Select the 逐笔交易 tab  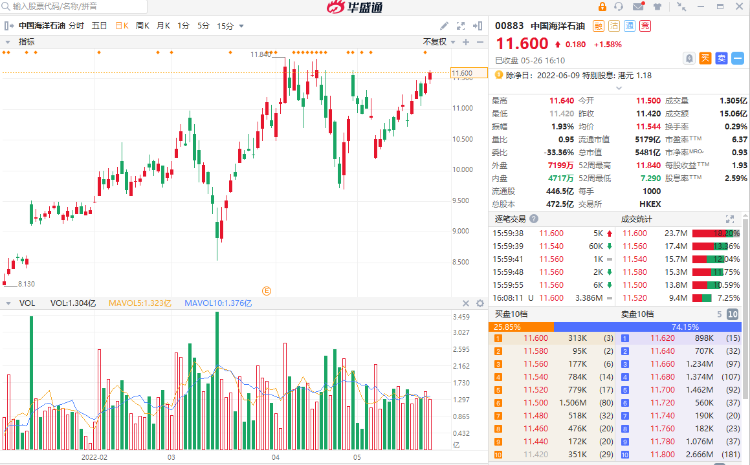coord(510,219)
